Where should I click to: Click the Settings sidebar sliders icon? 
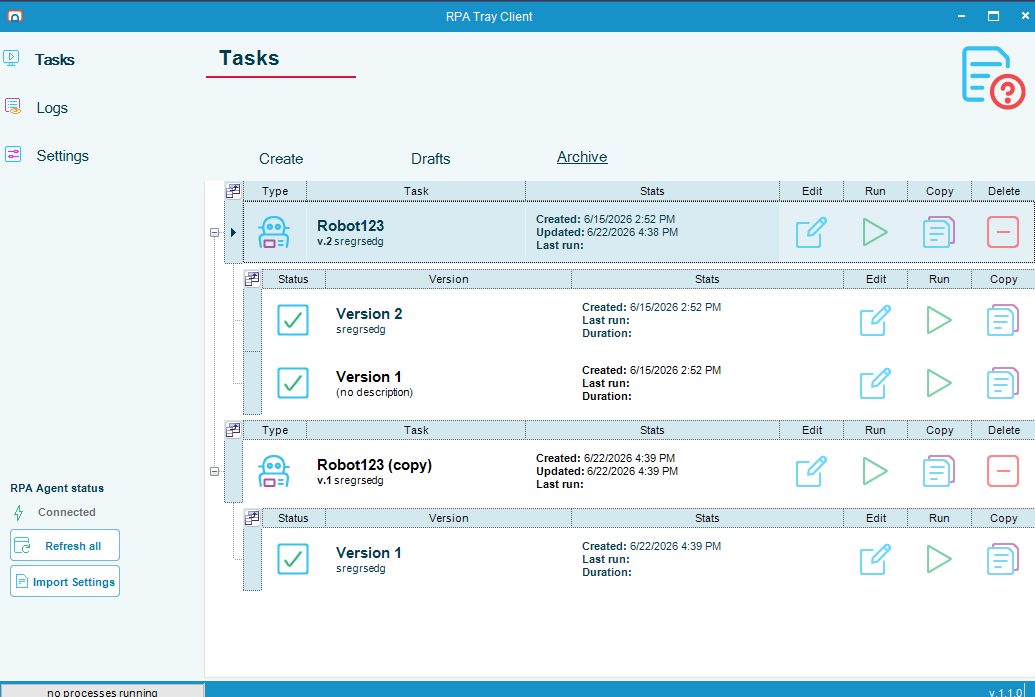tap(13, 154)
